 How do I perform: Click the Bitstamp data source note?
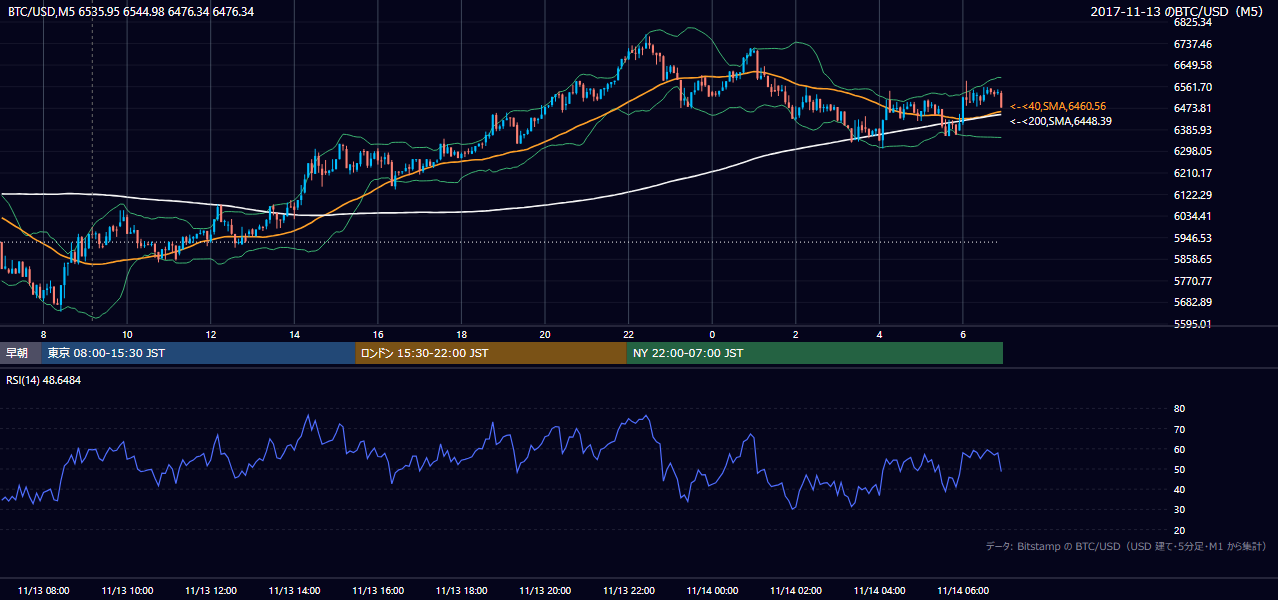coord(1126,546)
